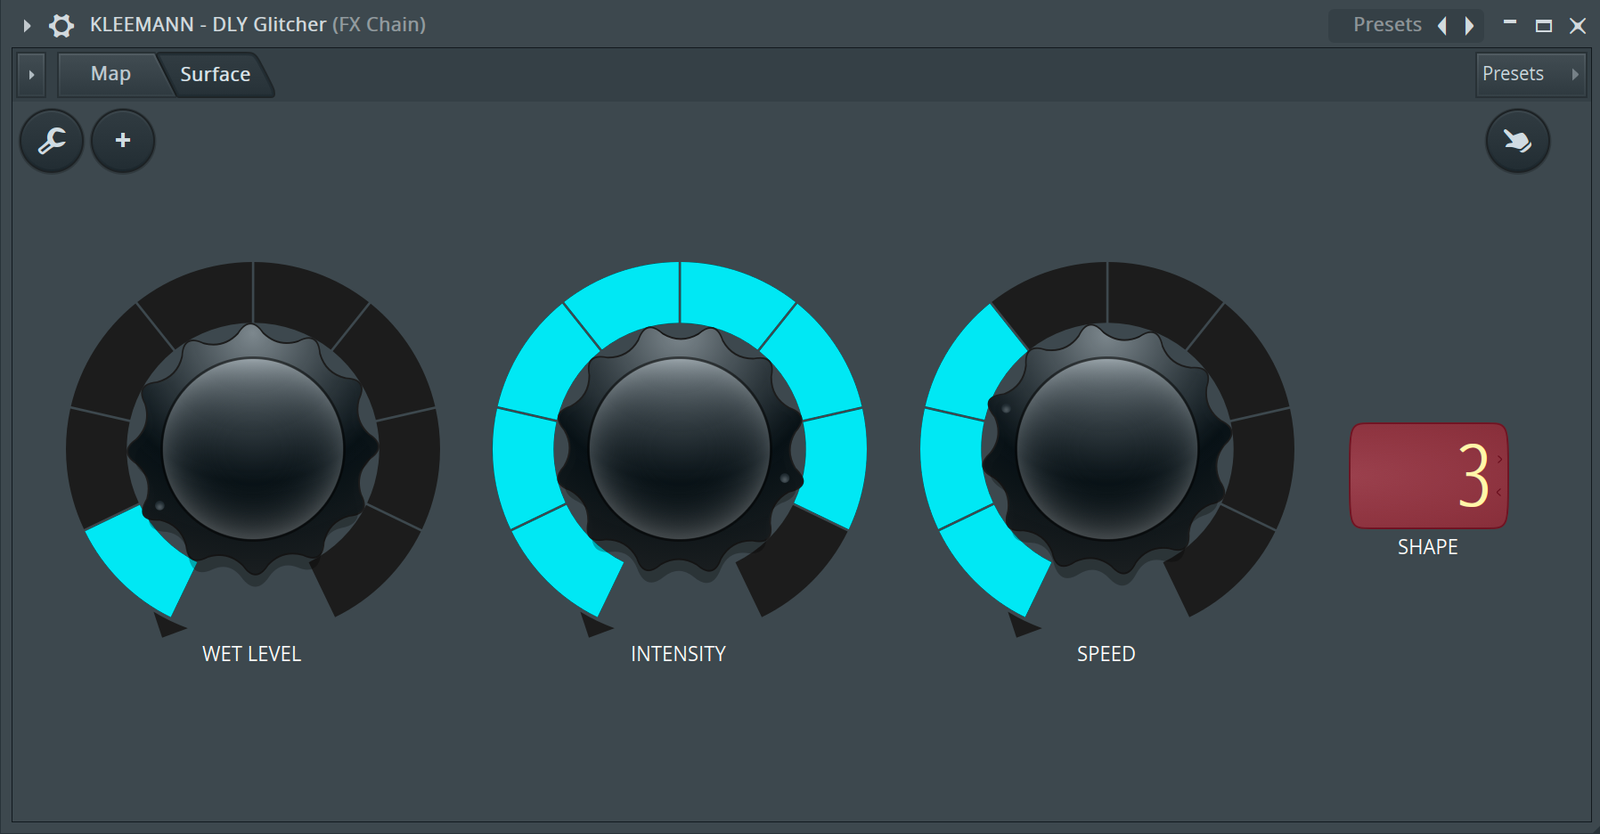Screen dimensions: 1600x834
Task: Go to next preset with right arrow
Action: click(1469, 25)
